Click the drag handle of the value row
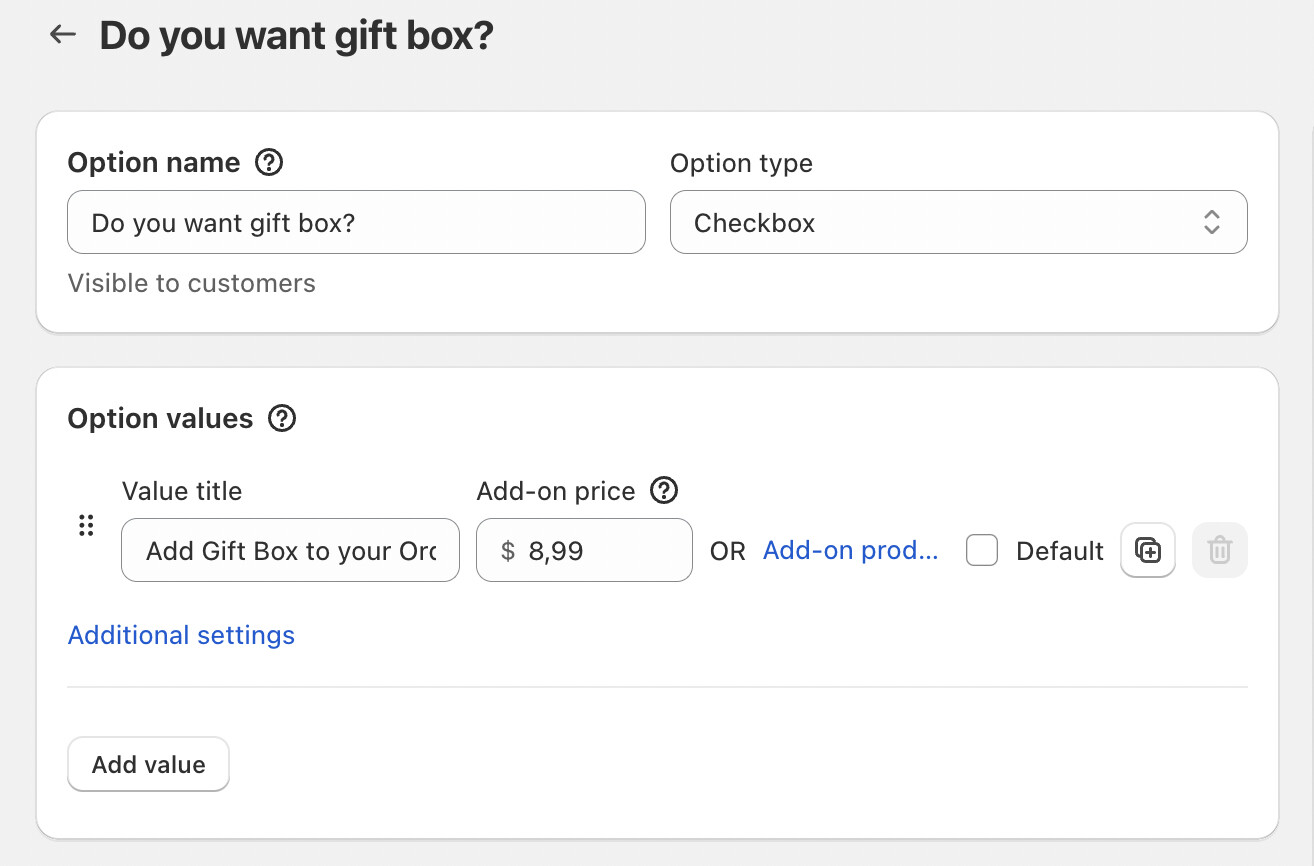The width and height of the screenshot is (1314, 866). tap(86, 525)
